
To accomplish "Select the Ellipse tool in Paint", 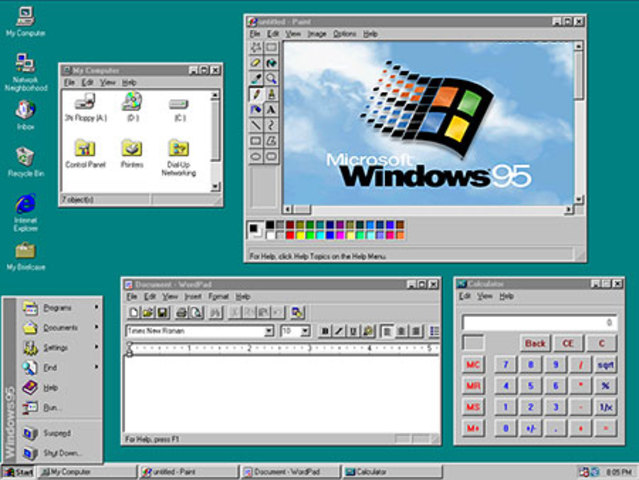I will [256, 156].
